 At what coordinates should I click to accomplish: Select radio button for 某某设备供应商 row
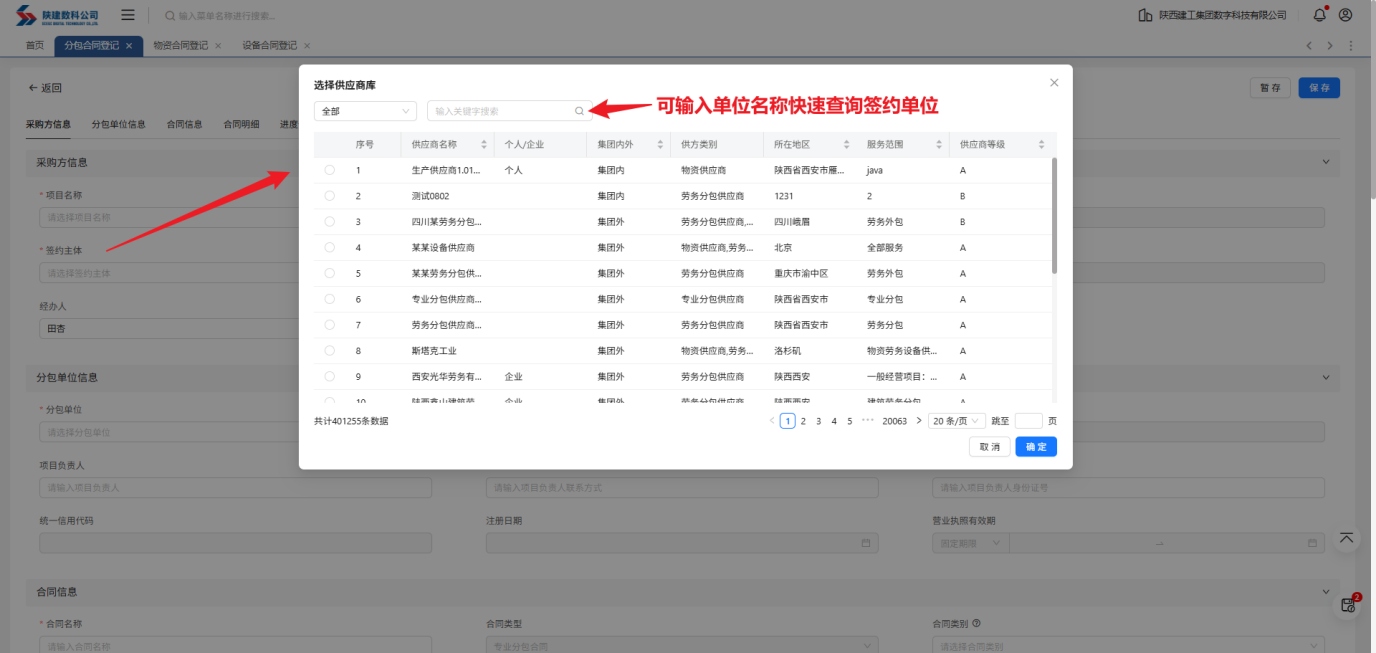pyautogui.click(x=329, y=247)
